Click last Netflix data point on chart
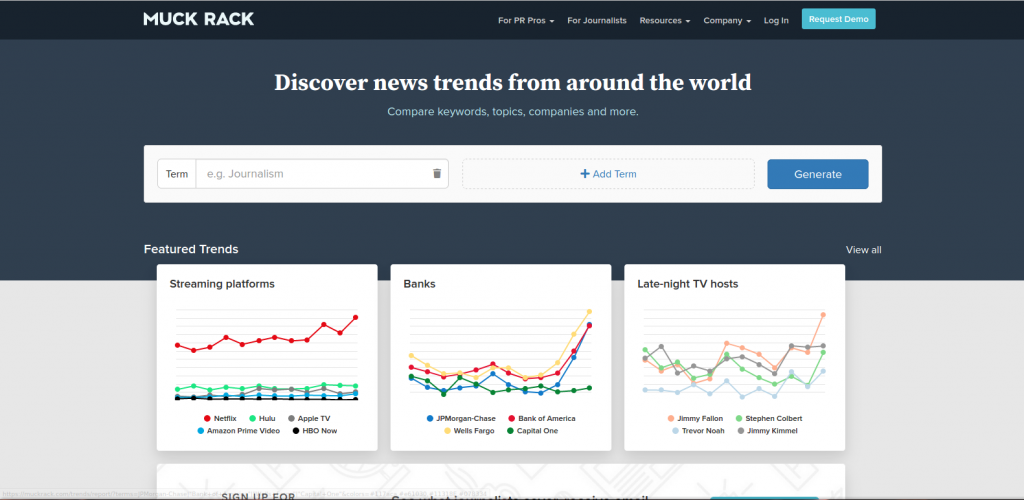This screenshot has height=500, width=1024. click(356, 317)
